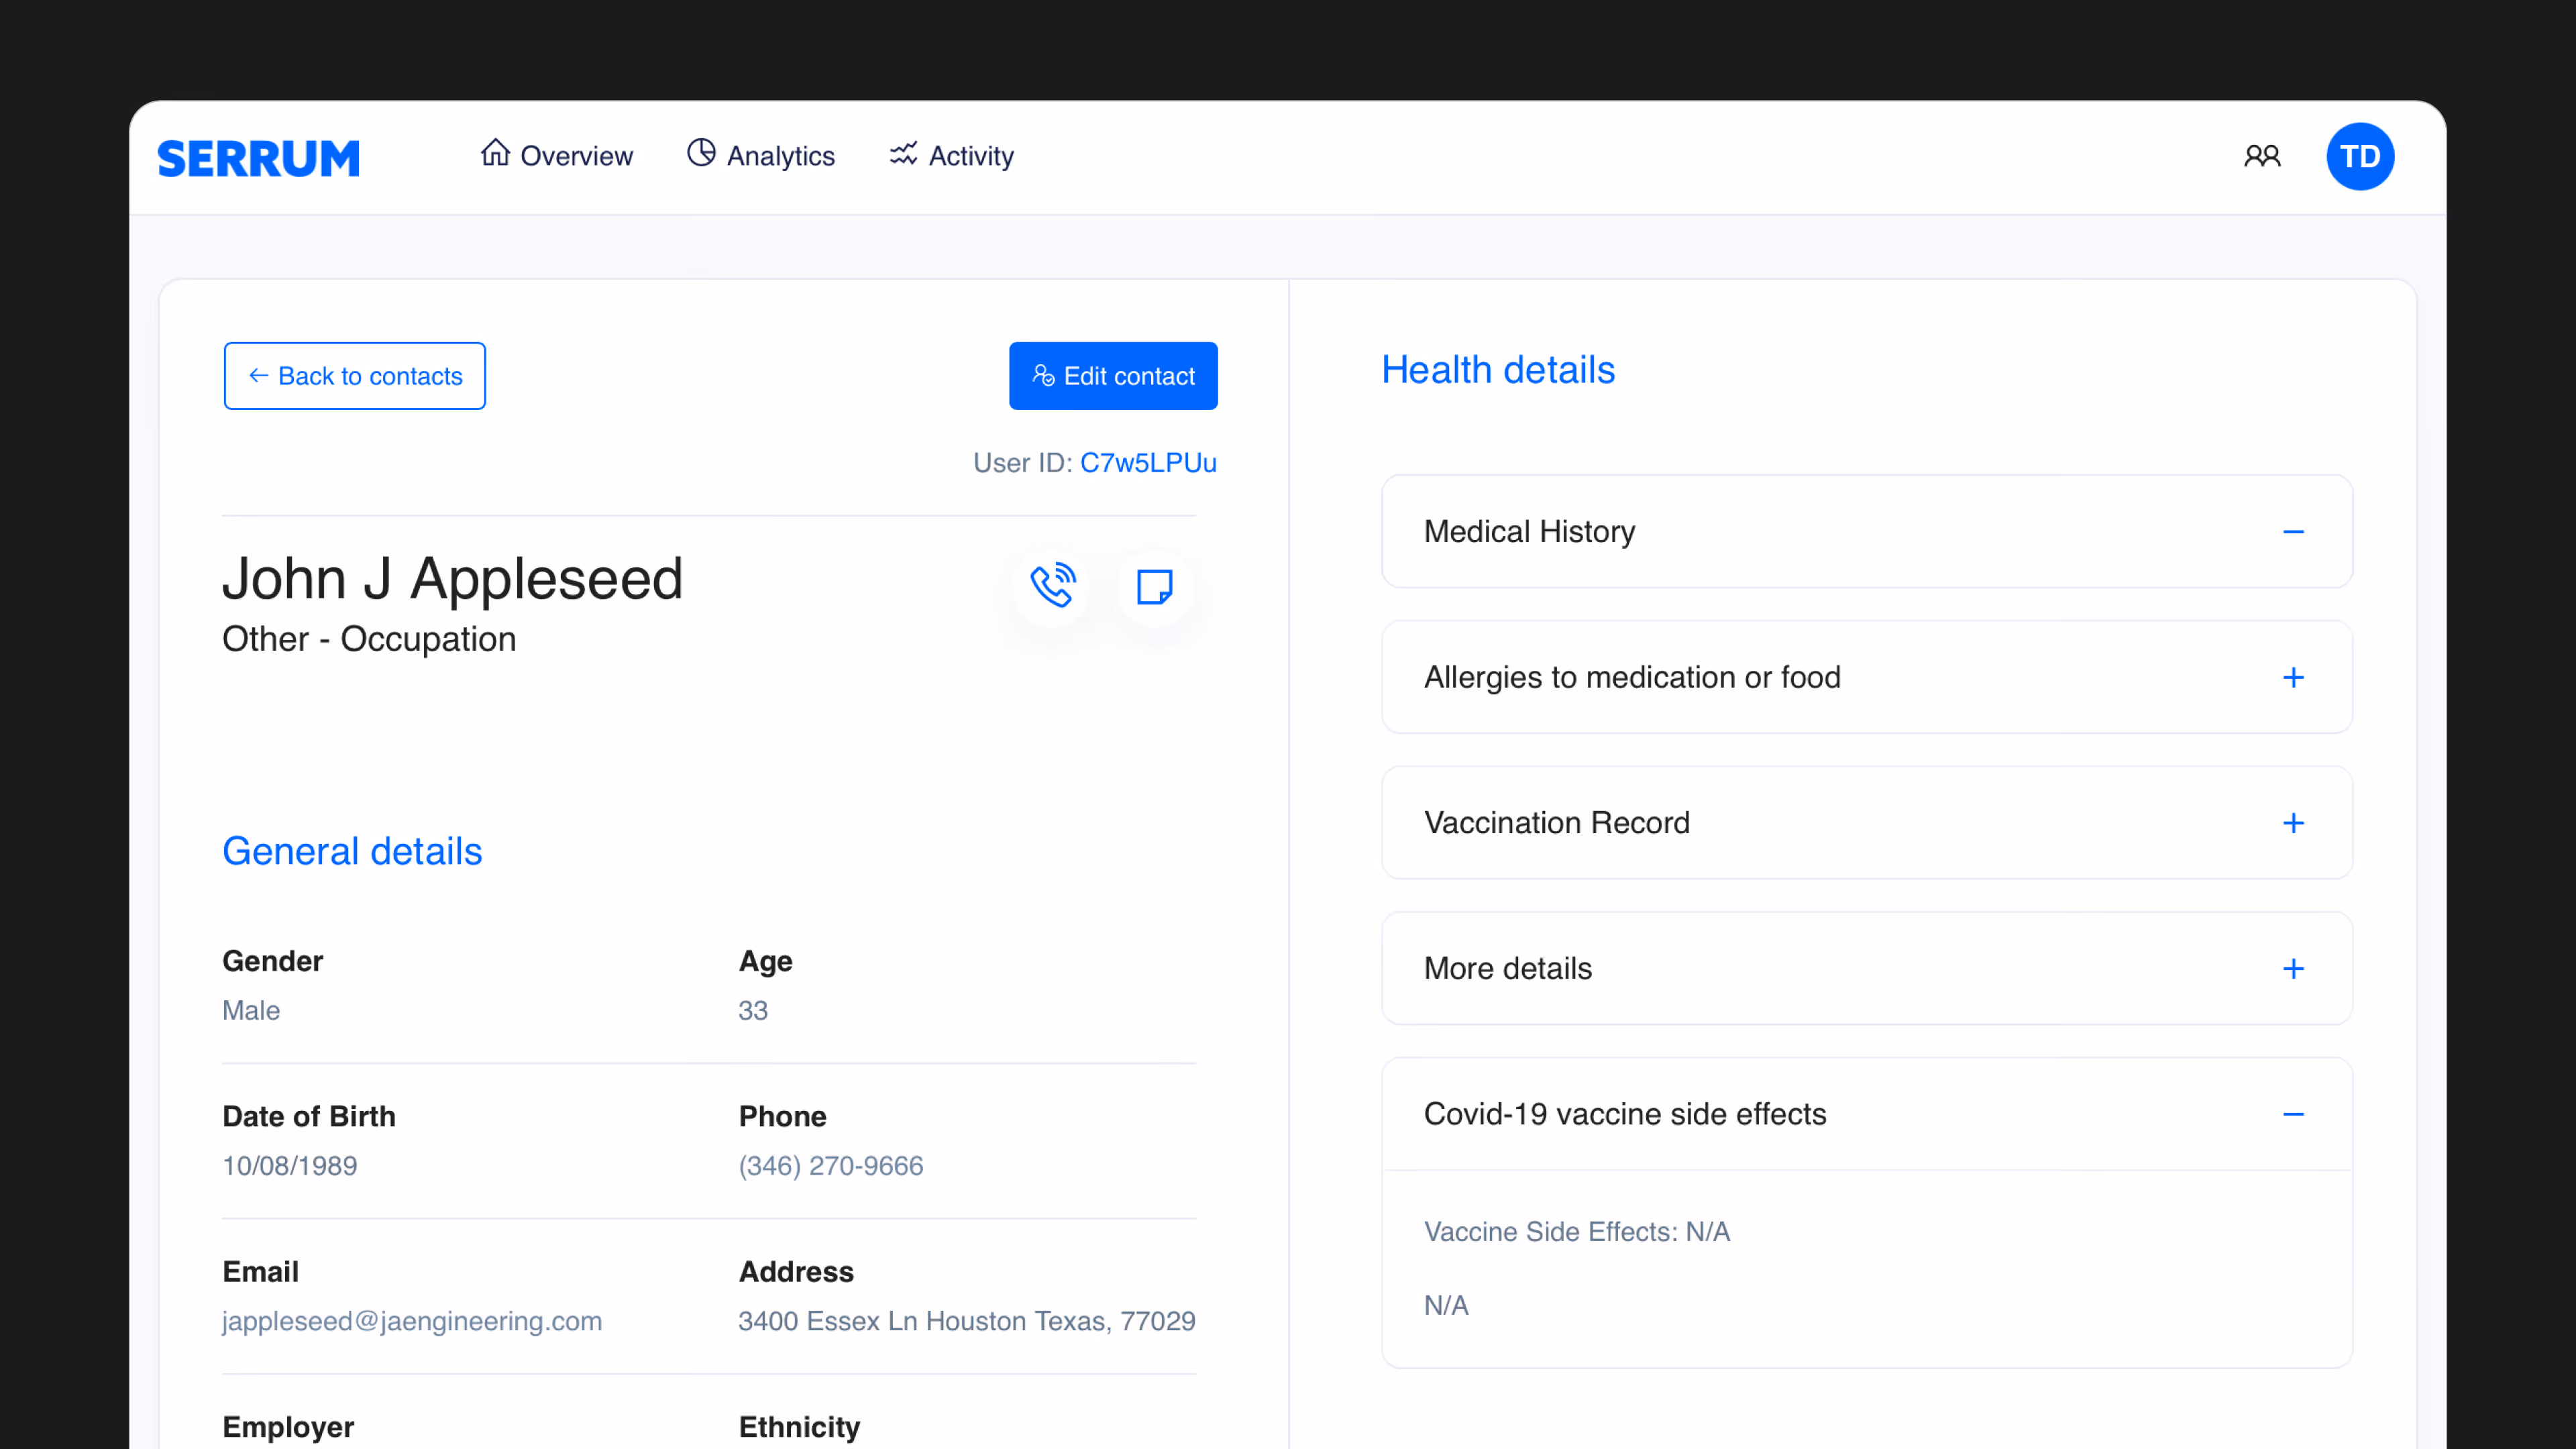Click the Activity trend line icon
The height and width of the screenshot is (1449, 2576).
(903, 153)
